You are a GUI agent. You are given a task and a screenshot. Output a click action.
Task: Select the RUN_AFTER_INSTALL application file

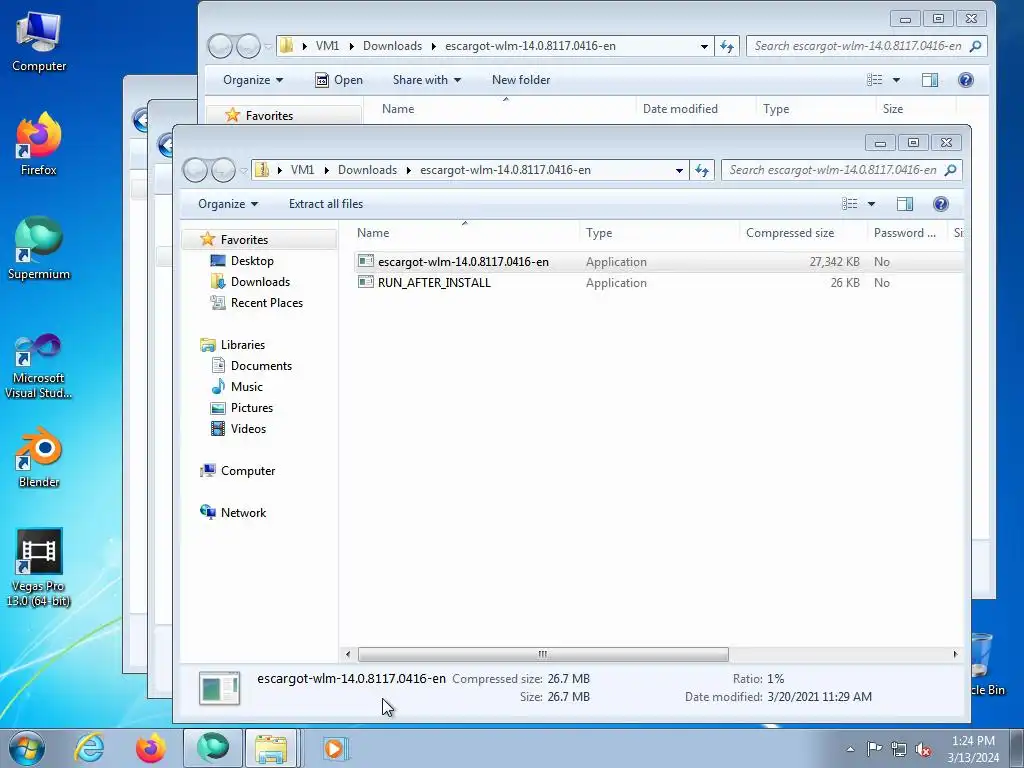tap(434, 283)
